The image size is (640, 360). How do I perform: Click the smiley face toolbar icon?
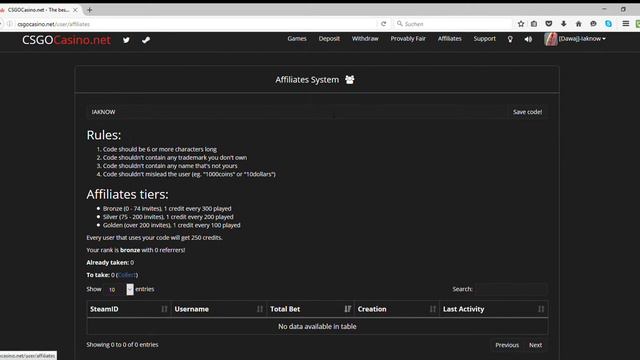pyautogui.click(x=593, y=24)
